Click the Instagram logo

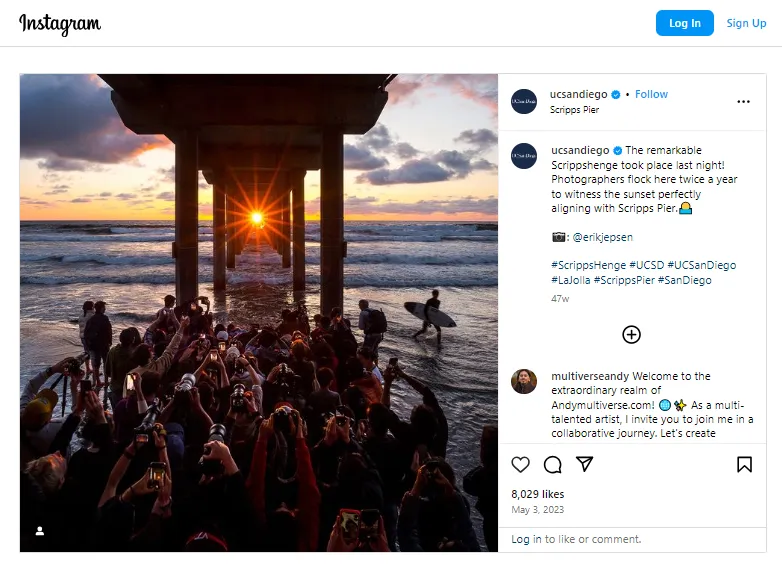pyautogui.click(x=60, y=24)
